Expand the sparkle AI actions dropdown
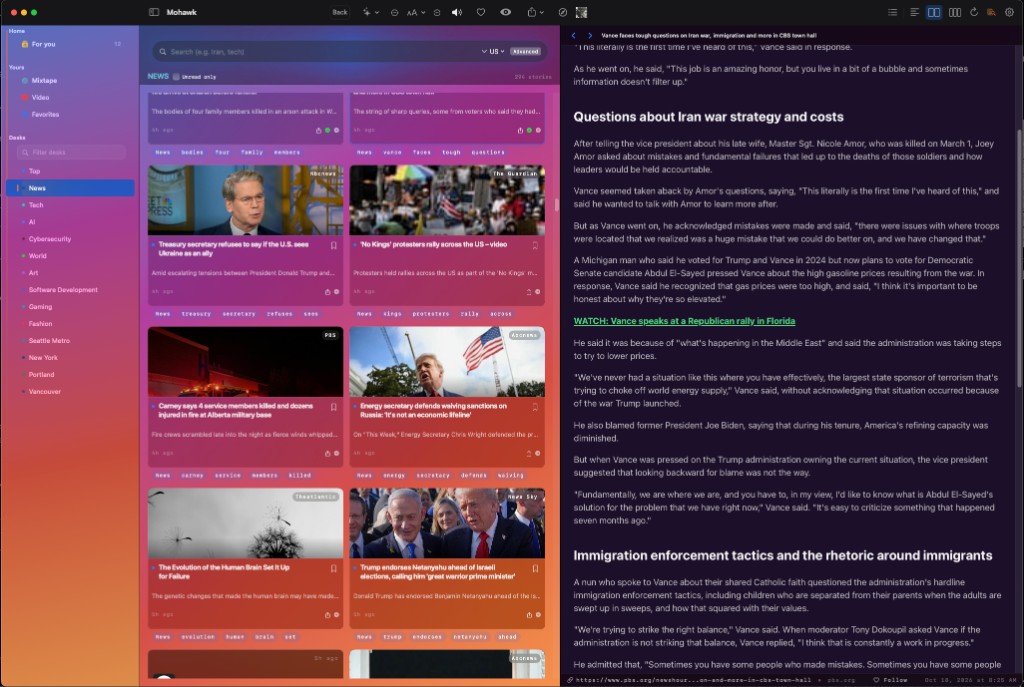Image resolution: width=1024 pixels, height=687 pixels. (x=370, y=12)
